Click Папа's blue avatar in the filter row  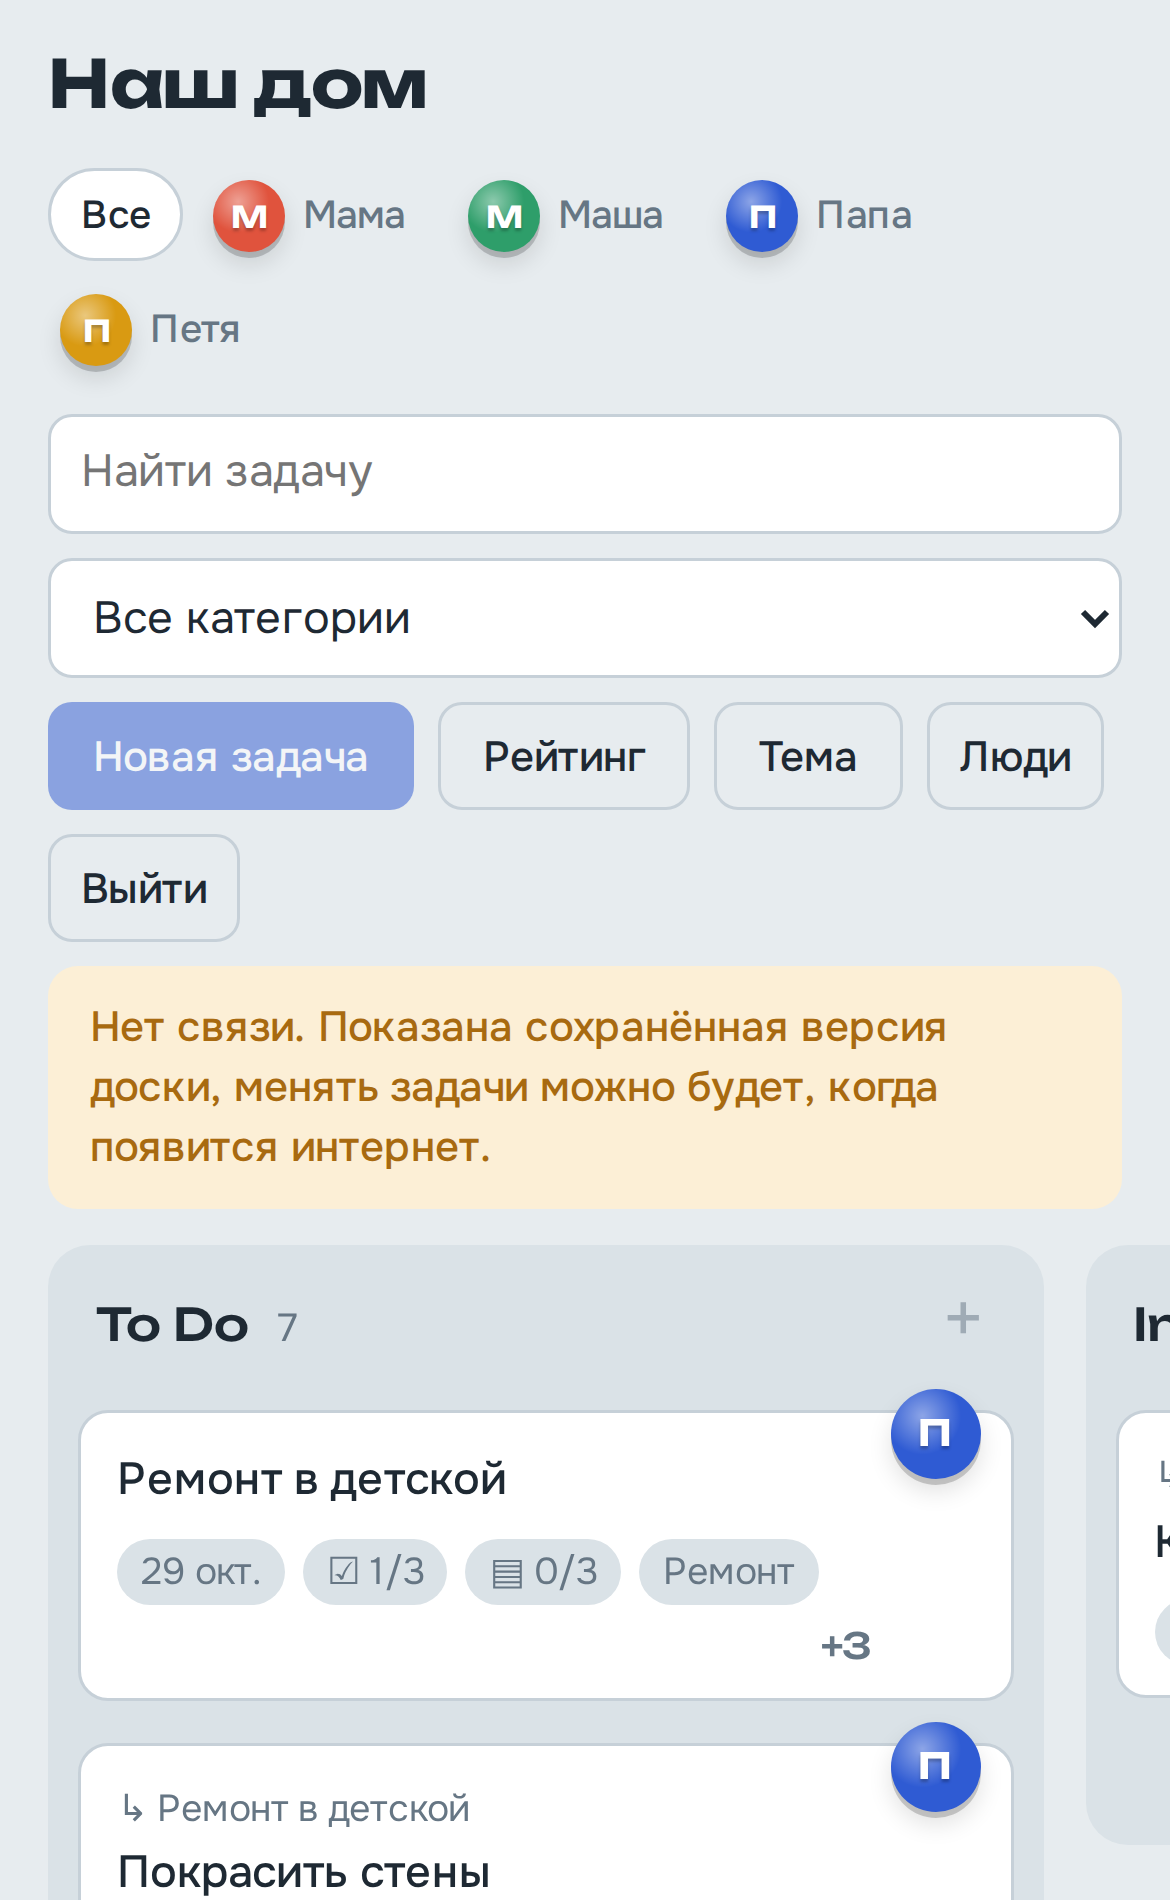coord(762,216)
